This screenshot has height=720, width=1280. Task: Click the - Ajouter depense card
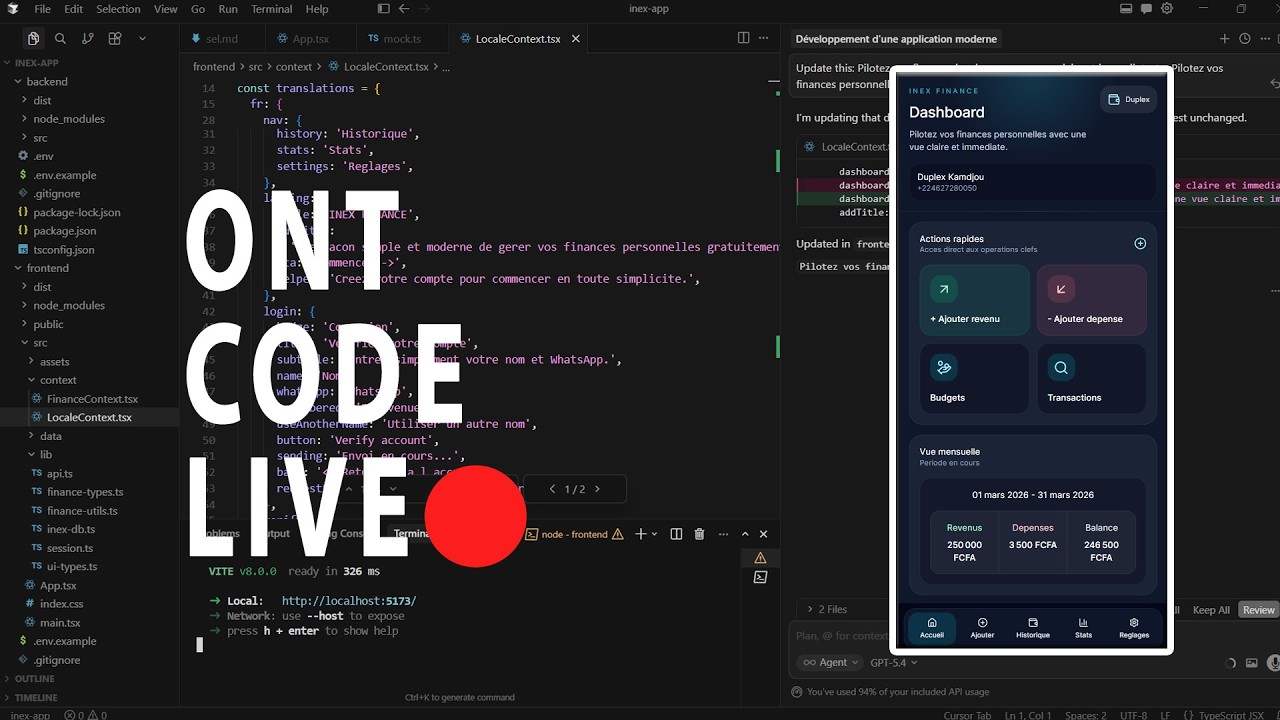(x=1091, y=300)
